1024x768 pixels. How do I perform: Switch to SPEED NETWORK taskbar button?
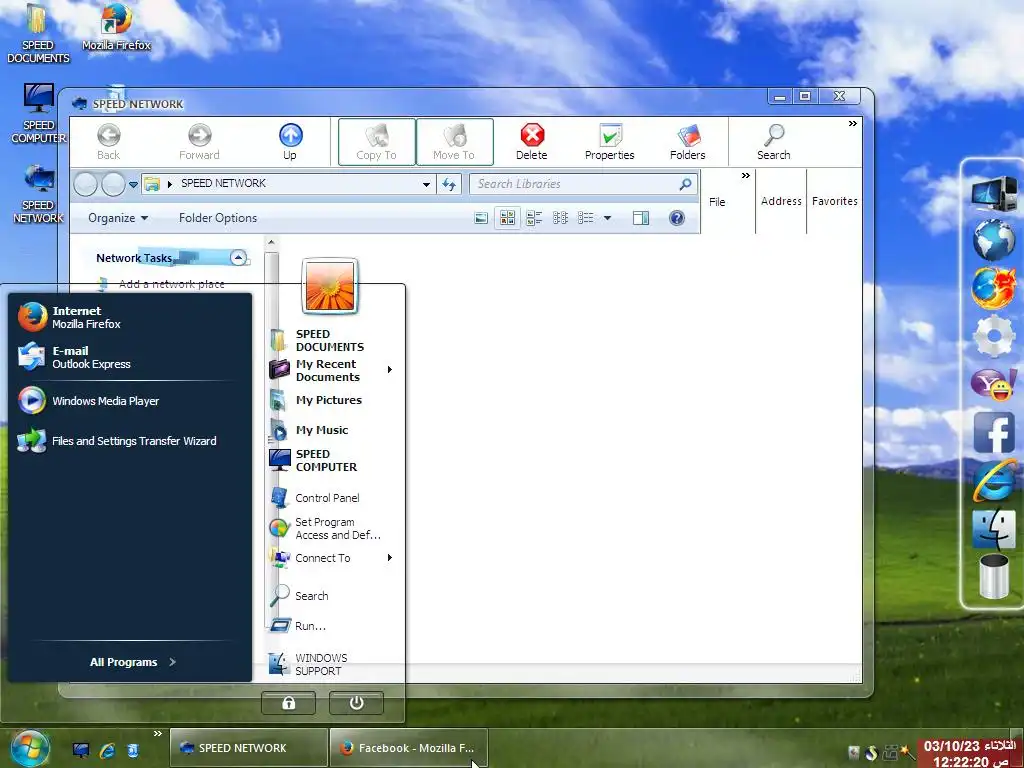[249, 748]
